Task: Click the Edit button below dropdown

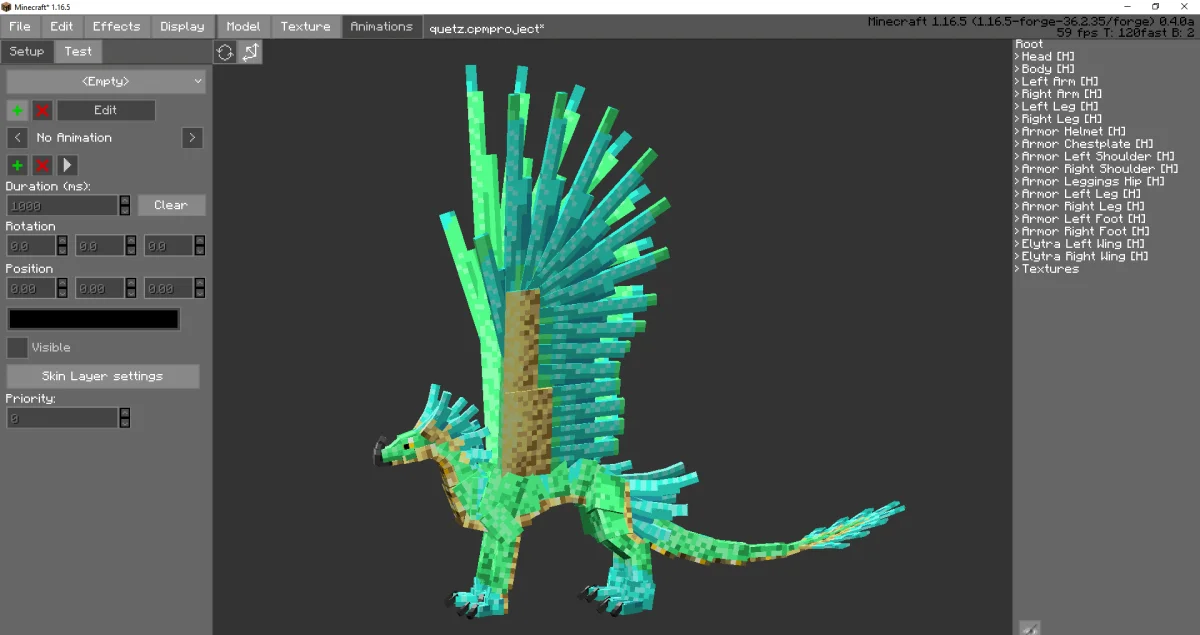Action: [106, 110]
